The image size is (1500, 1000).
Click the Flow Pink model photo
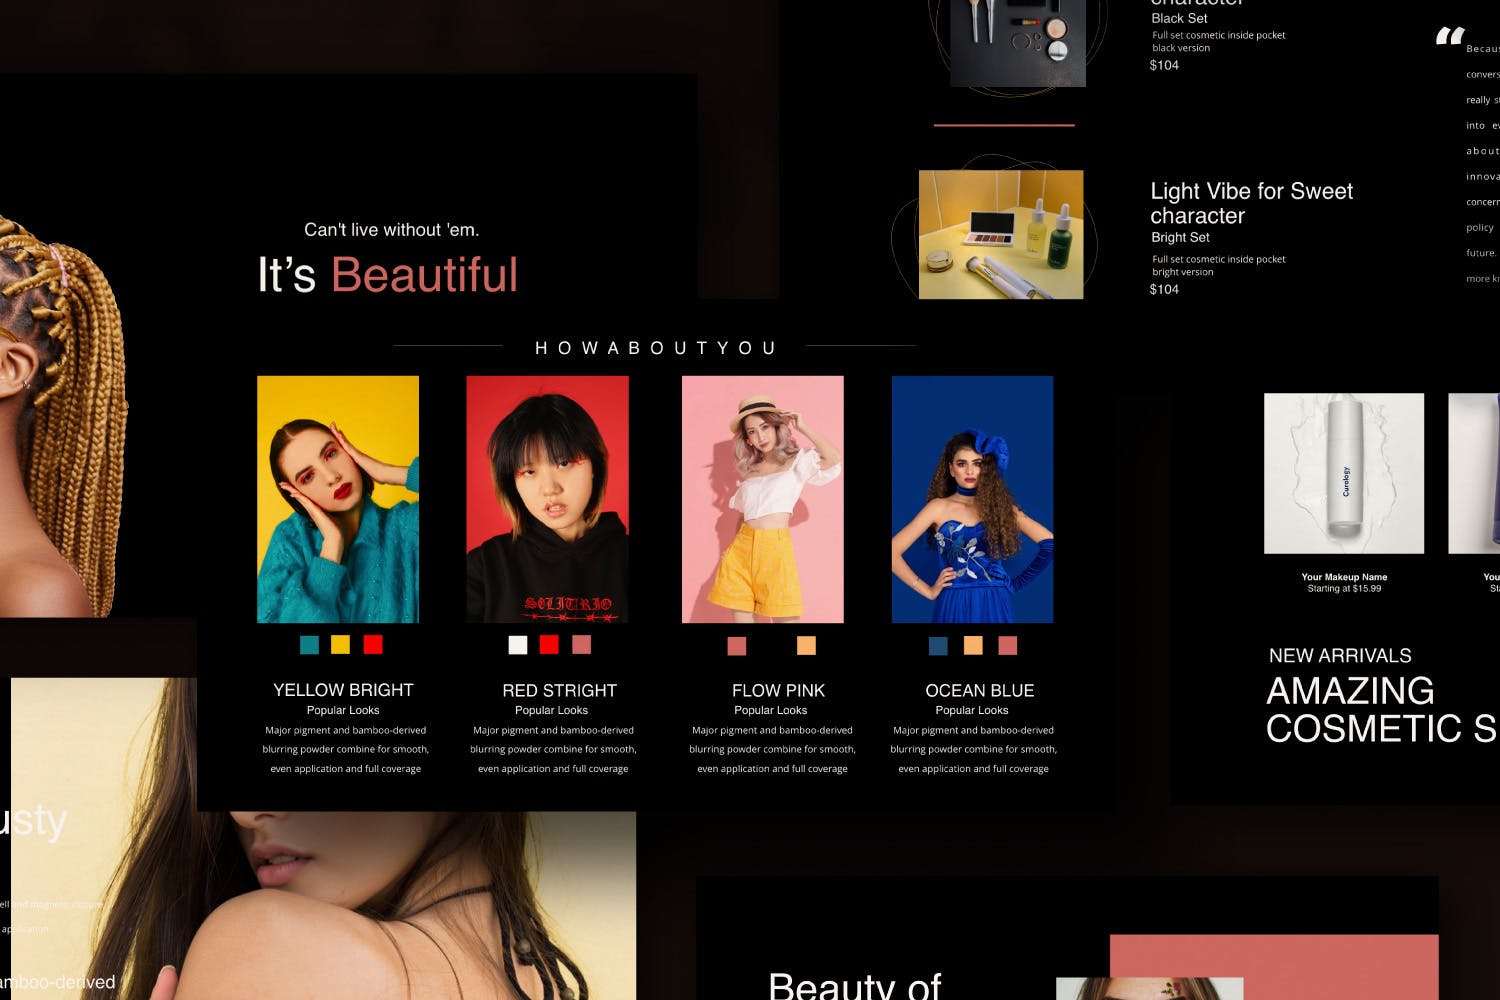[x=762, y=499]
